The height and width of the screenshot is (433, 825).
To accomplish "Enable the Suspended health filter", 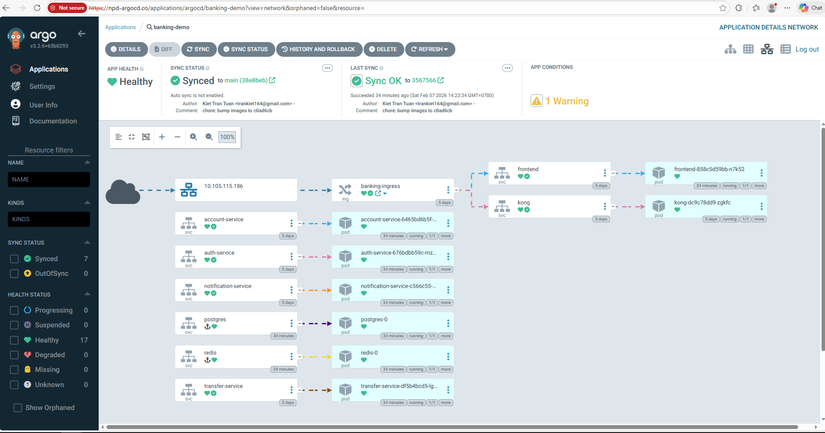I will (x=14, y=325).
